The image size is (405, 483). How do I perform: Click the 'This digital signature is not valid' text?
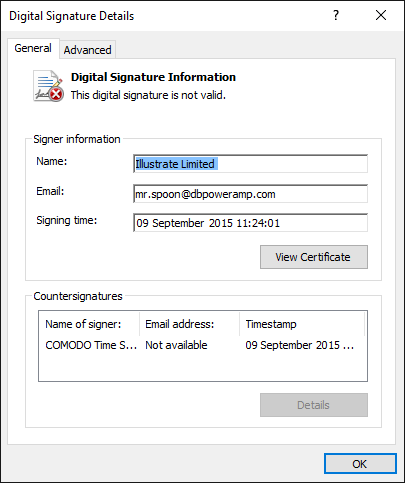(148, 95)
